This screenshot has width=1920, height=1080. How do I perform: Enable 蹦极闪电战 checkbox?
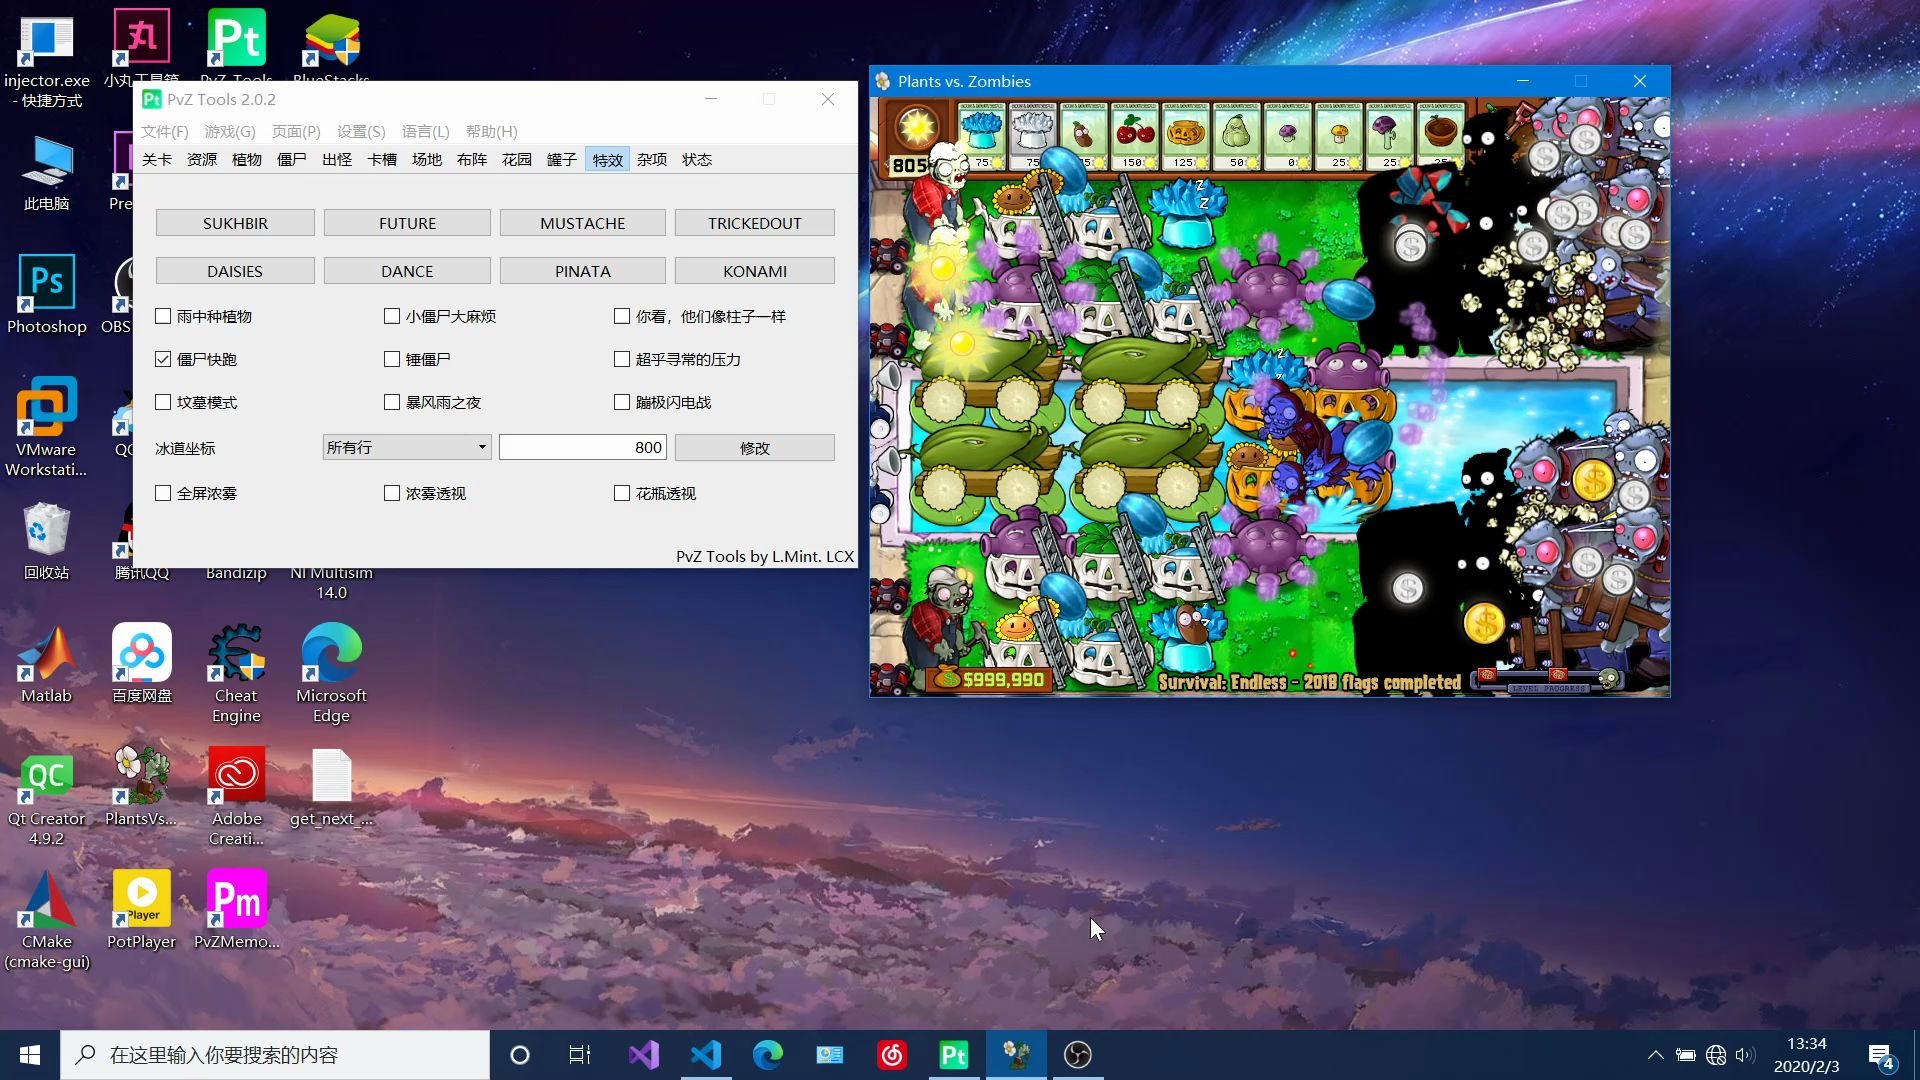click(x=622, y=402)
